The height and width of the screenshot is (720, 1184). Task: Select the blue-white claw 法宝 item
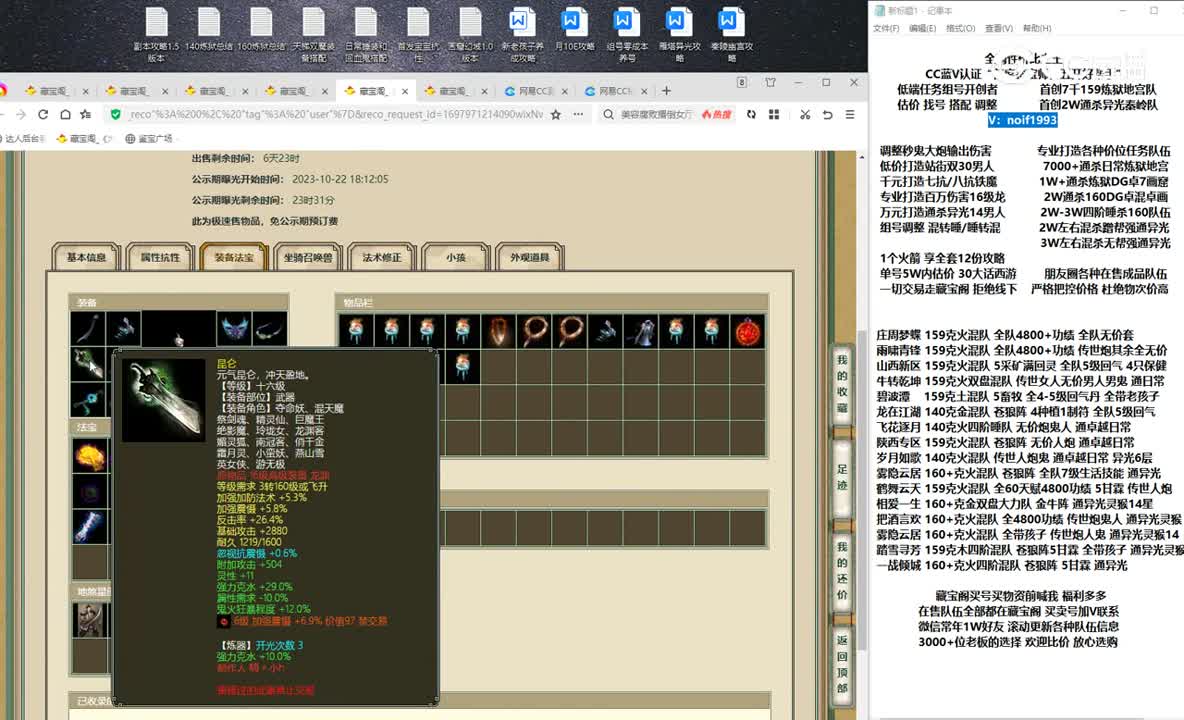[x=89, y=526]
